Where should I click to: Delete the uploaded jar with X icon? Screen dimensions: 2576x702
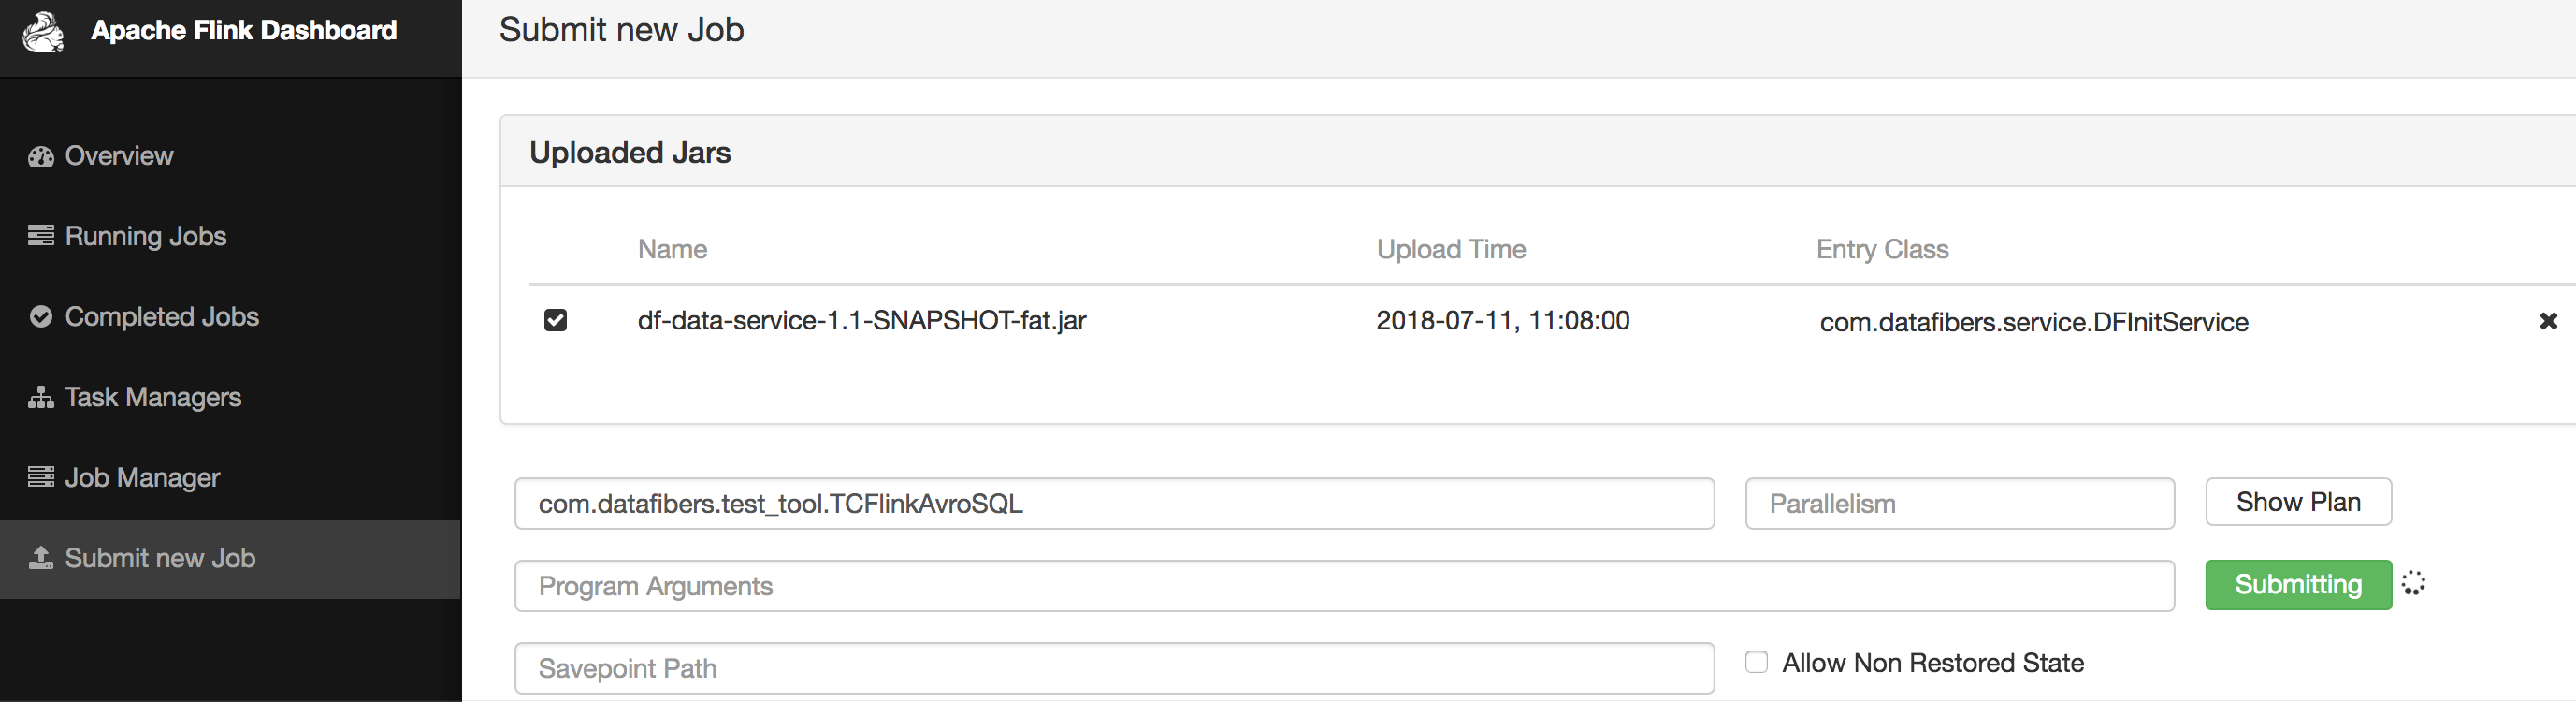[2548, 321]
